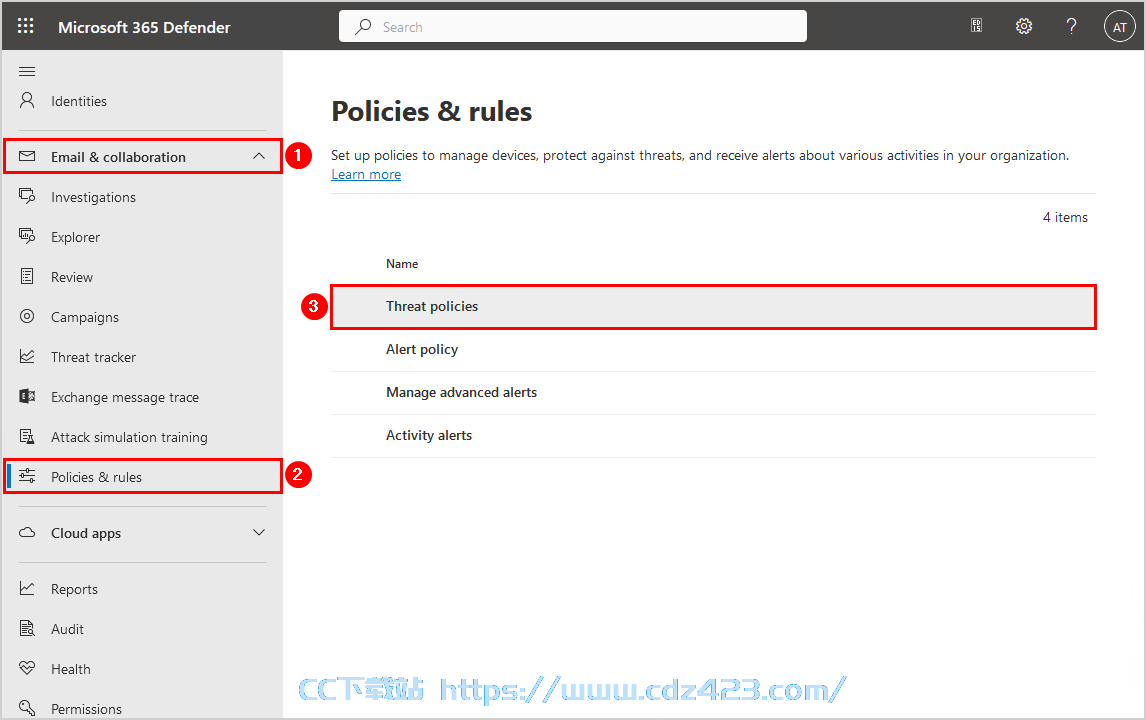Go to Audit page

coord(67,629)
